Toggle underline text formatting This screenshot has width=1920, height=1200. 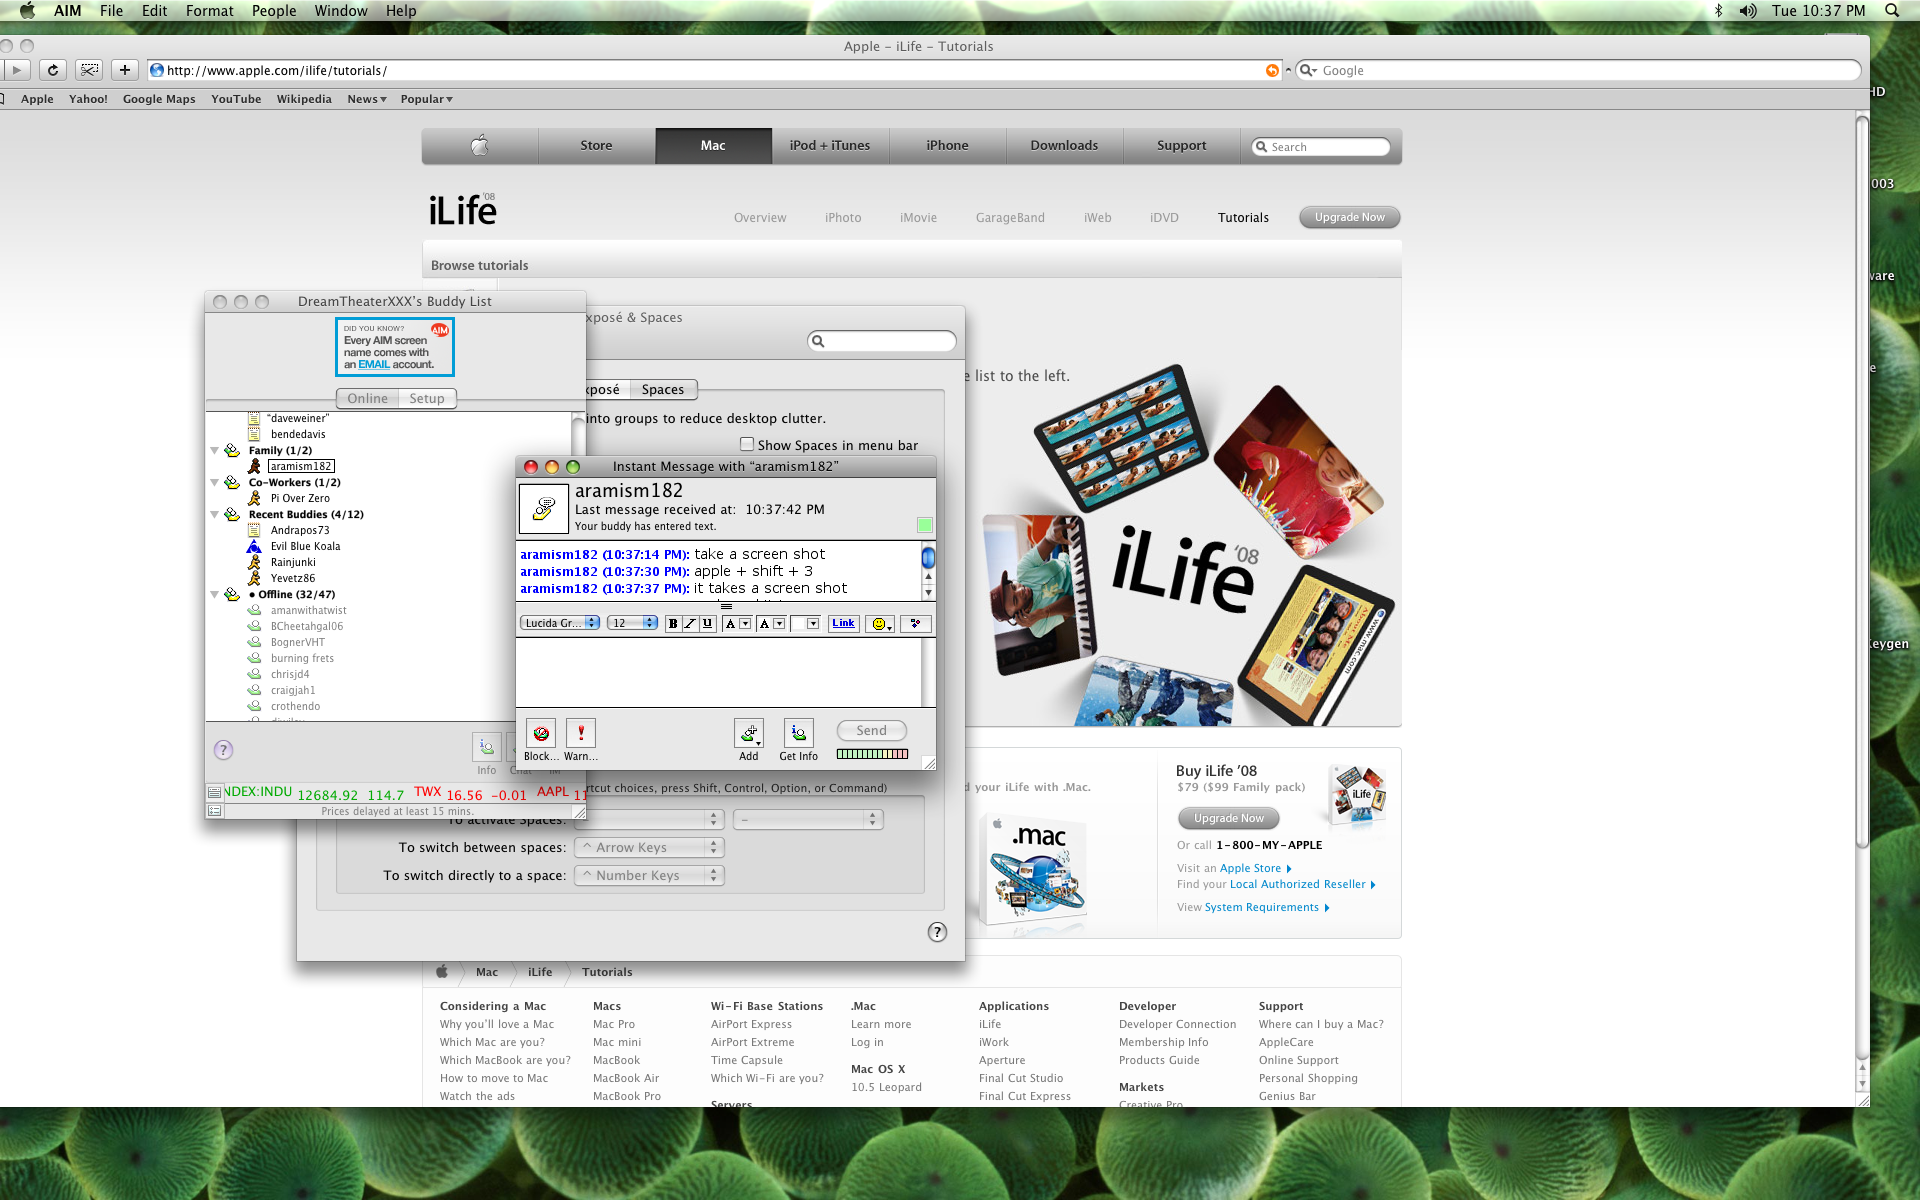click(708, 623)
